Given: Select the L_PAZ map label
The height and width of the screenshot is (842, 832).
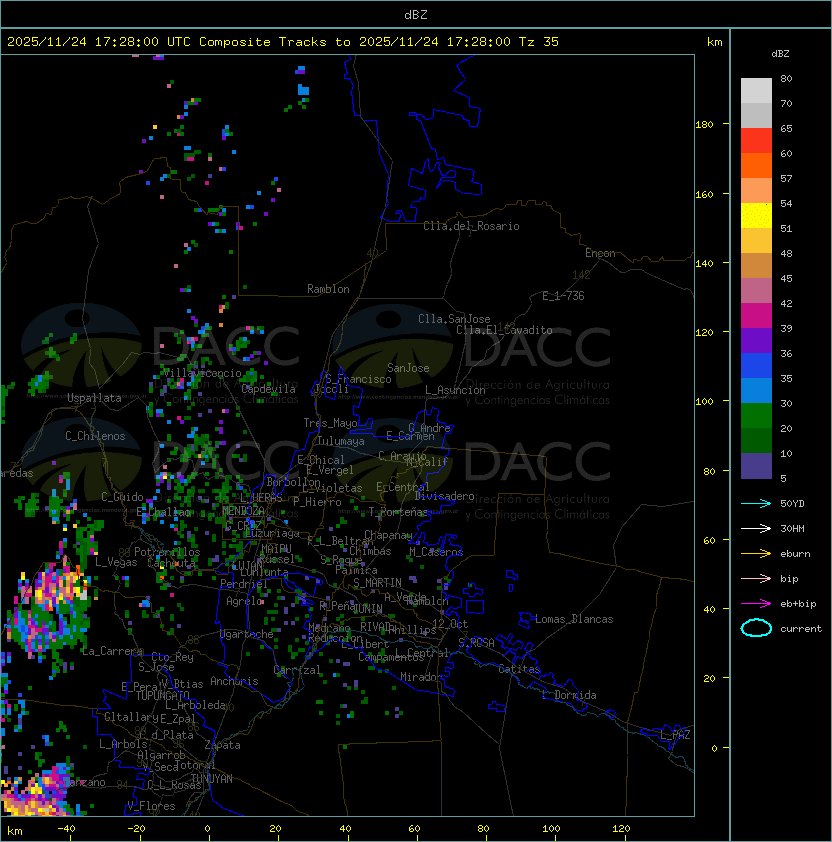Looking at the screenshot, I should (675, 734).
